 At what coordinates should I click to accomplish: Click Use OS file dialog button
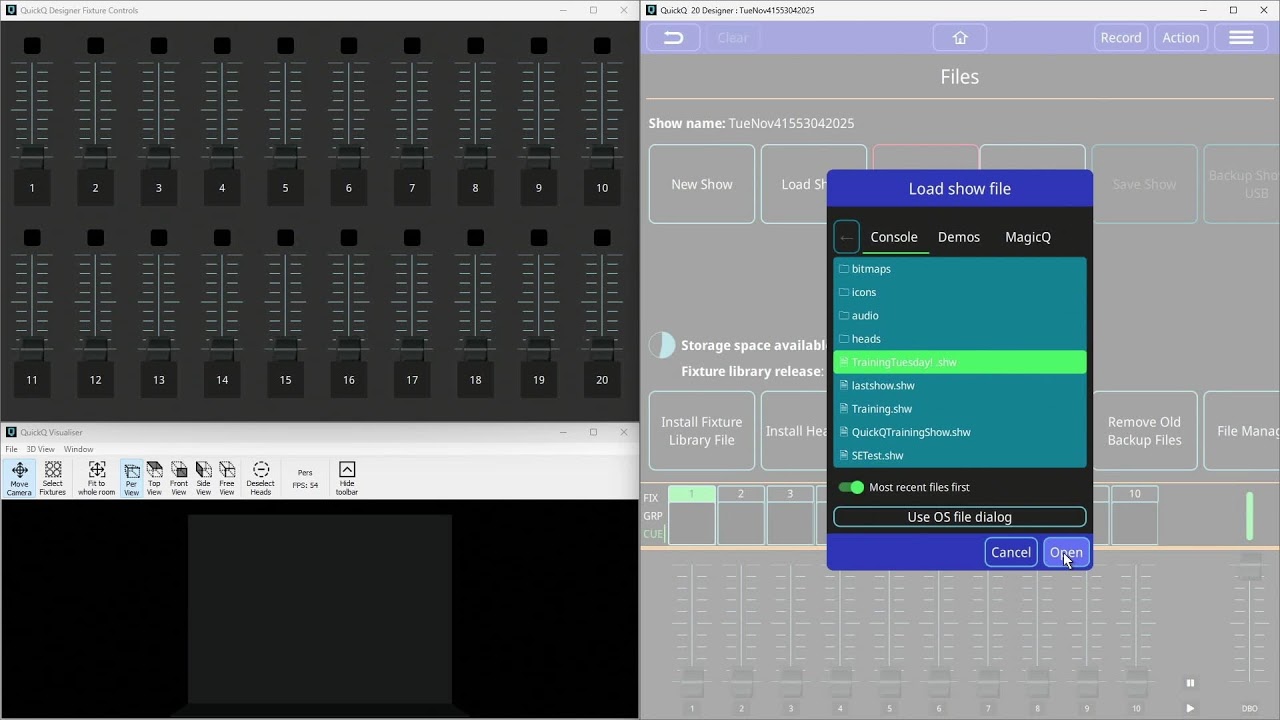point(960,517)
